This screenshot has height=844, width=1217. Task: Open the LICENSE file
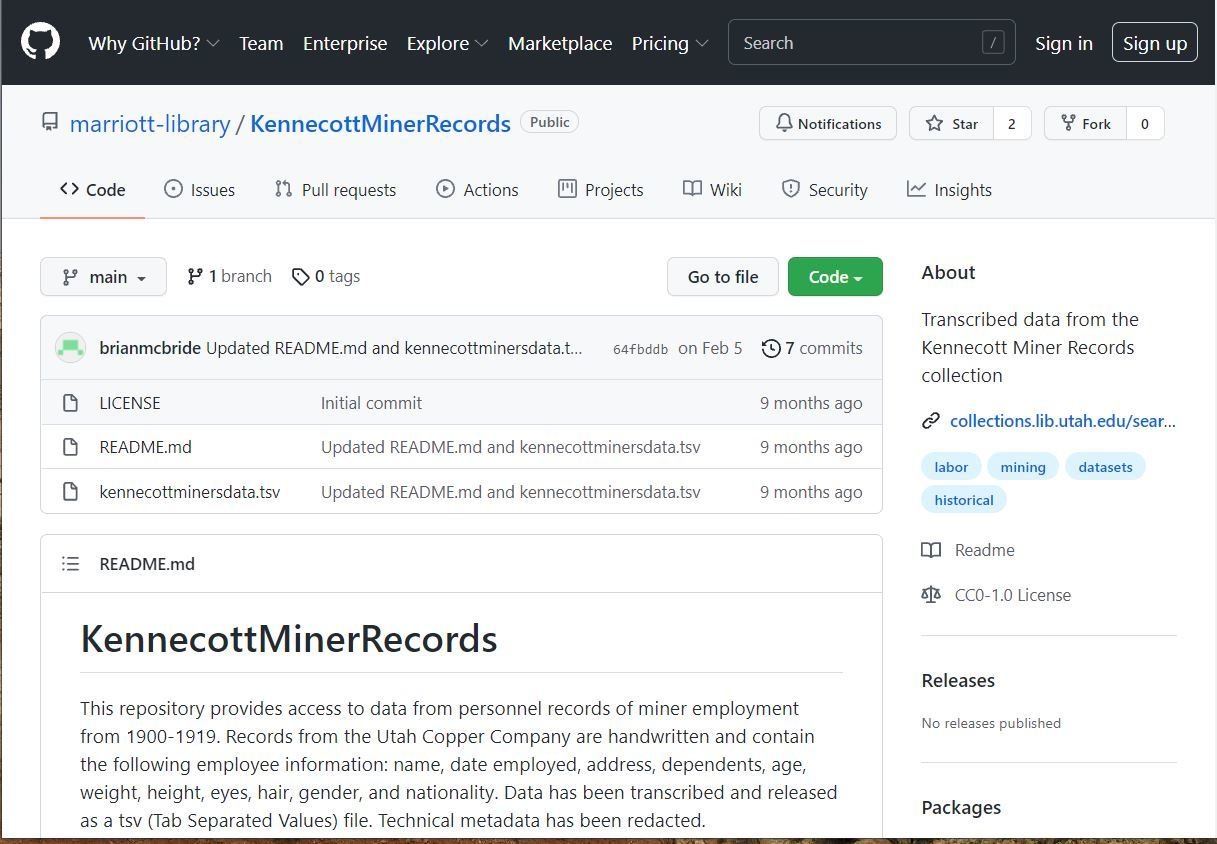coord(130,403)
